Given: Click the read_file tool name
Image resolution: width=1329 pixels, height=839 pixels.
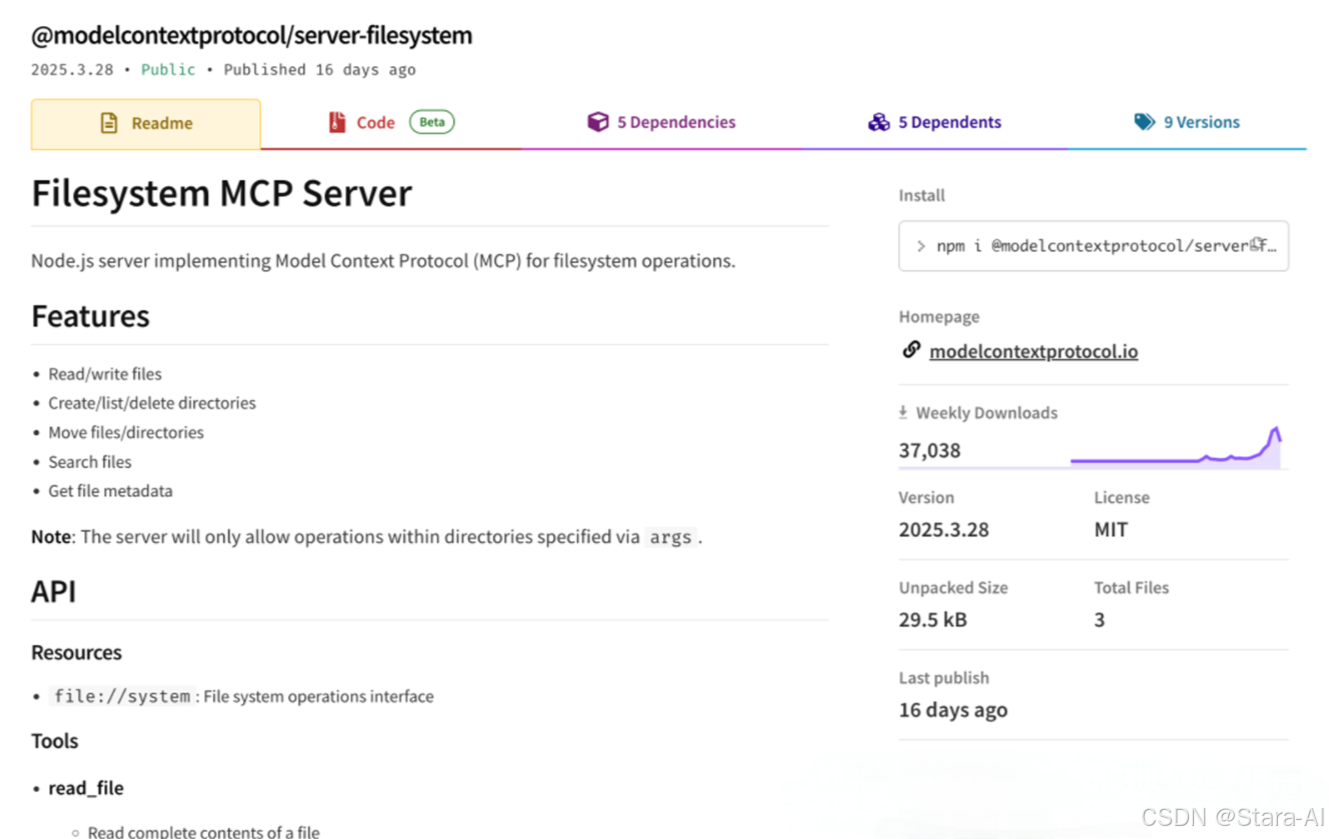Looking at the screenshot, I should tap(86, 788).
